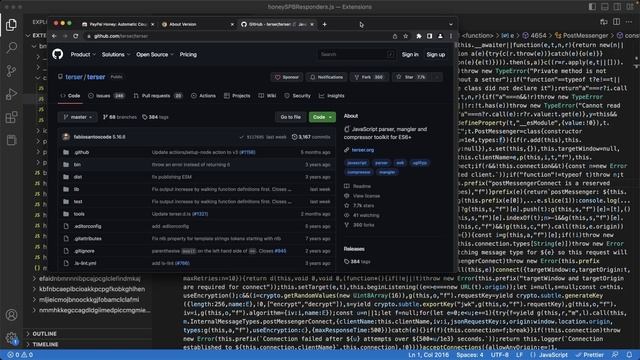Expand star options dropdown arrow
The height and width of the screenshot is (360, 640).
(x=437, y=77)
